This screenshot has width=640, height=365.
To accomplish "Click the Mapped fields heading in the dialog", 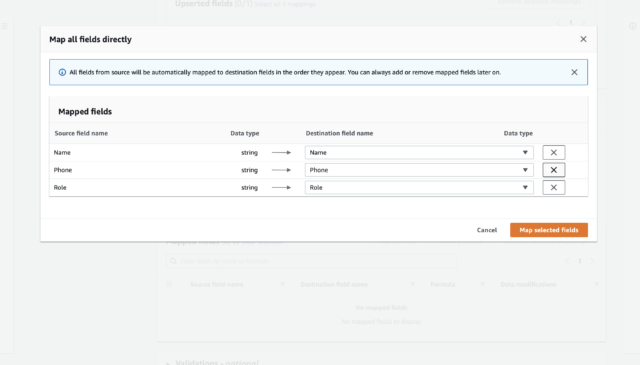I will (85, 111).
